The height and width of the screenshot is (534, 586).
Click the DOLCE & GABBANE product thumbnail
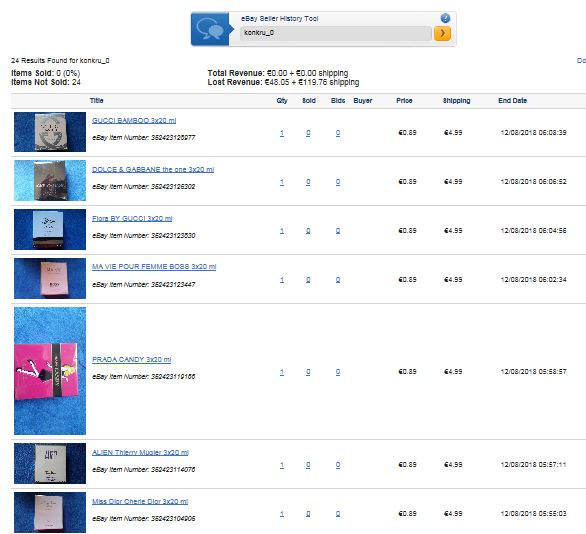coord(50,180)
